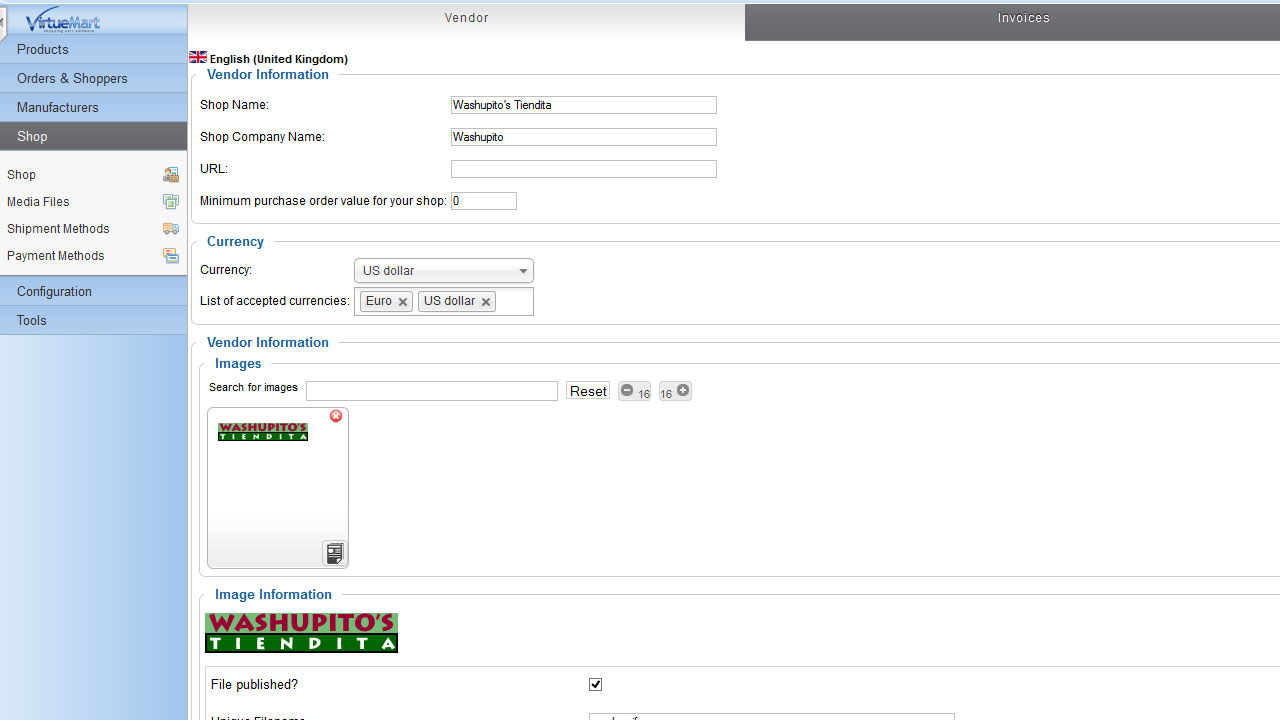The image size is (1280, 720).
Task: Click the Shop Company Name field
Action: click(584, 137)
